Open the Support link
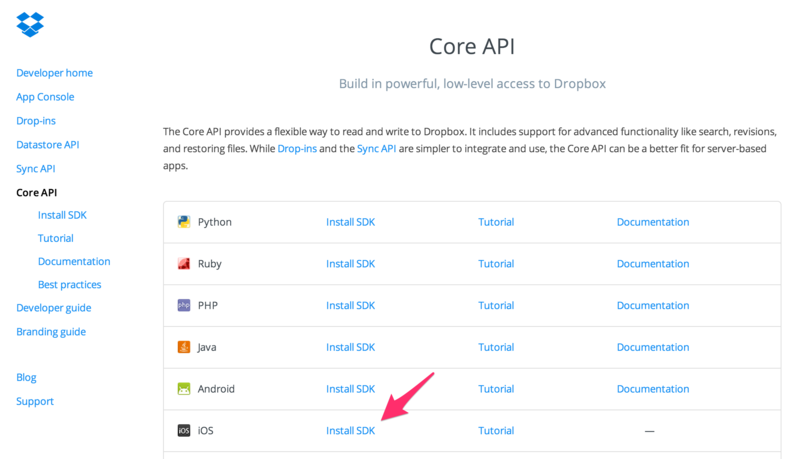The image size is (800, 459). click(35, 401)
